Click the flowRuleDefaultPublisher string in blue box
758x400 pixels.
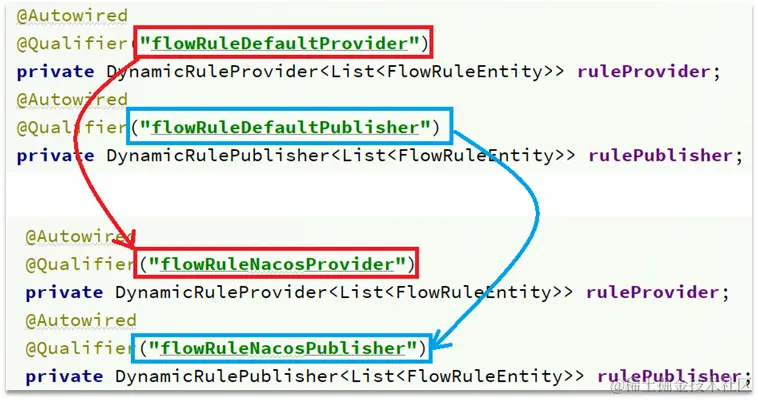285,127
